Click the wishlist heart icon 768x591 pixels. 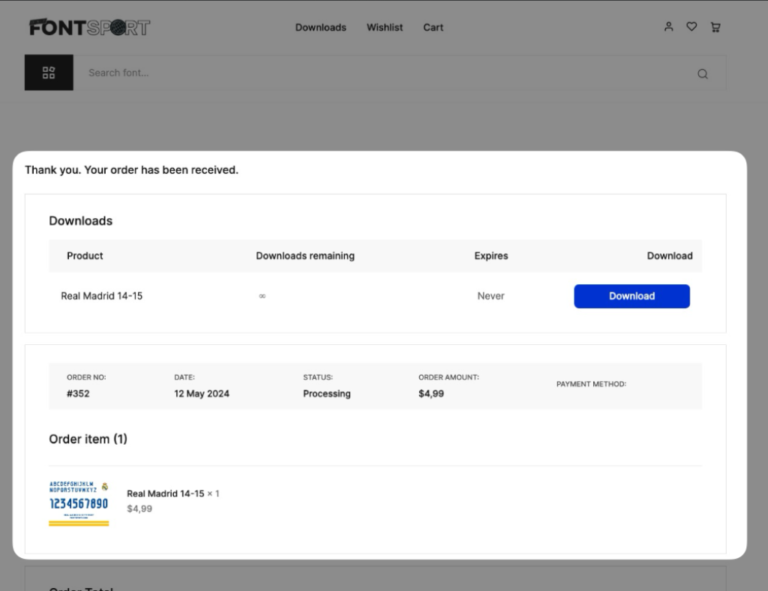tap(692, 27)
